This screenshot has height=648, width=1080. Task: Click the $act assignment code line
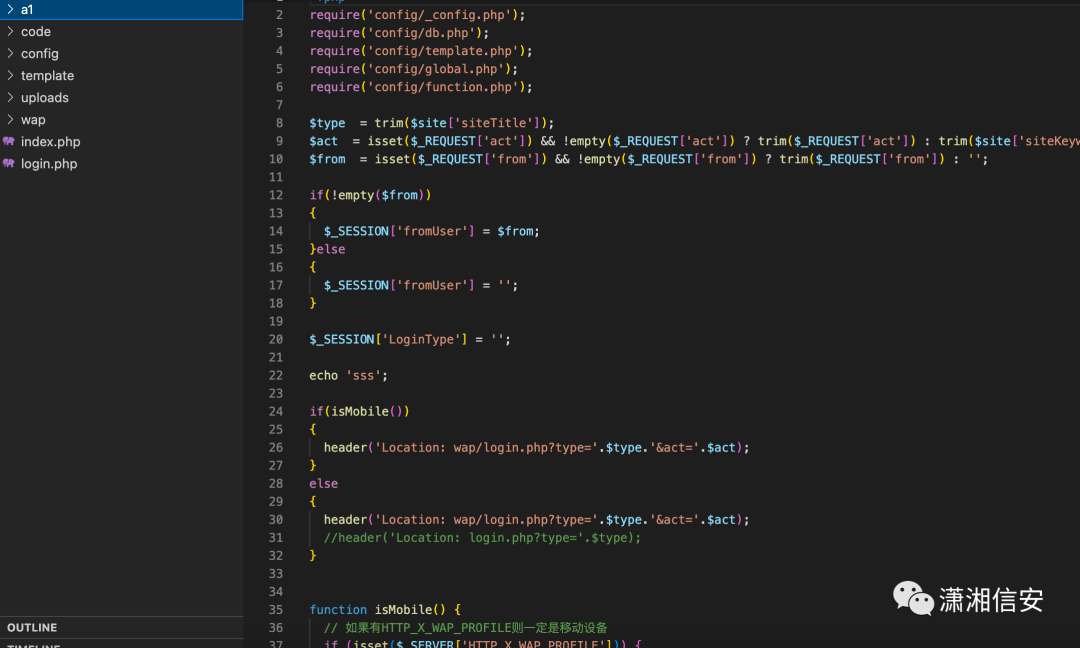tap(694, 140)
